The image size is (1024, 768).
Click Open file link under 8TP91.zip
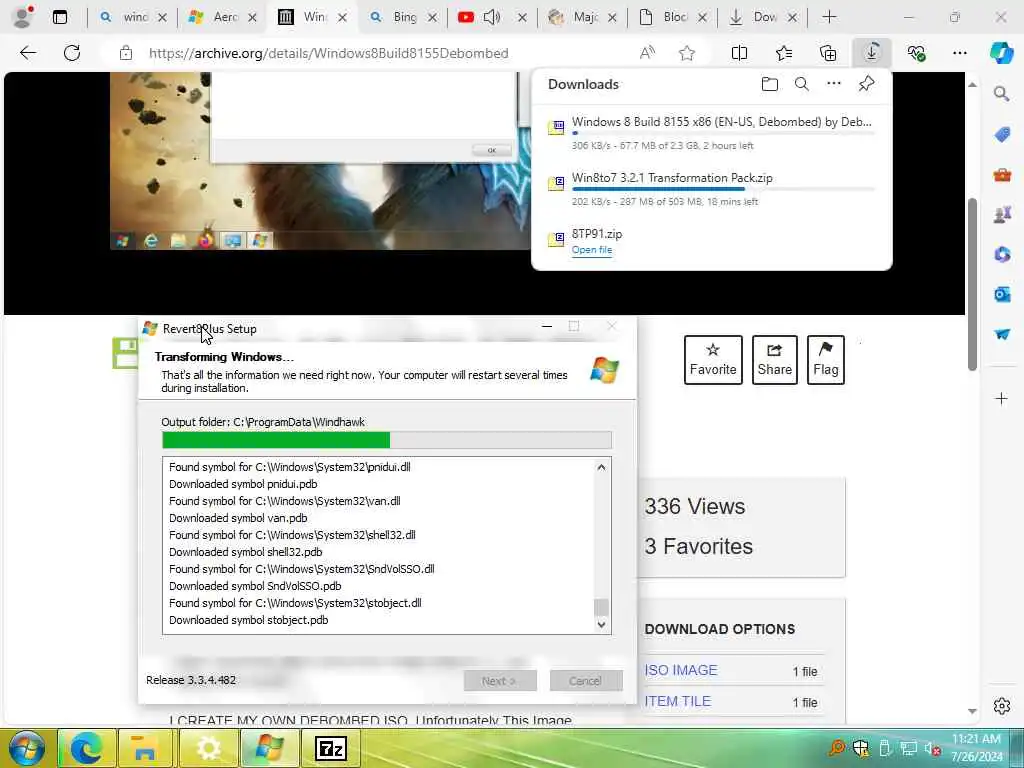(x=592, y=250)
